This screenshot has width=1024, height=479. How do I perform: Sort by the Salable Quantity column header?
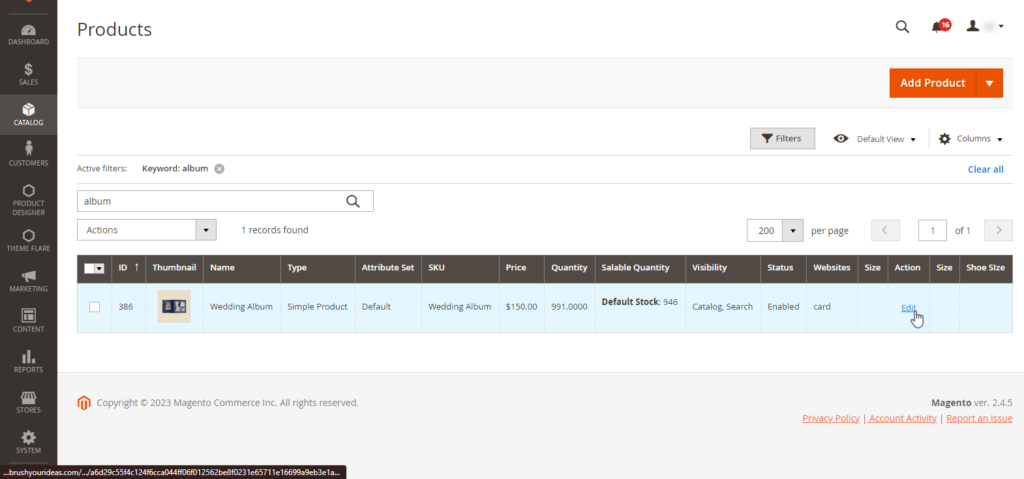640,268
